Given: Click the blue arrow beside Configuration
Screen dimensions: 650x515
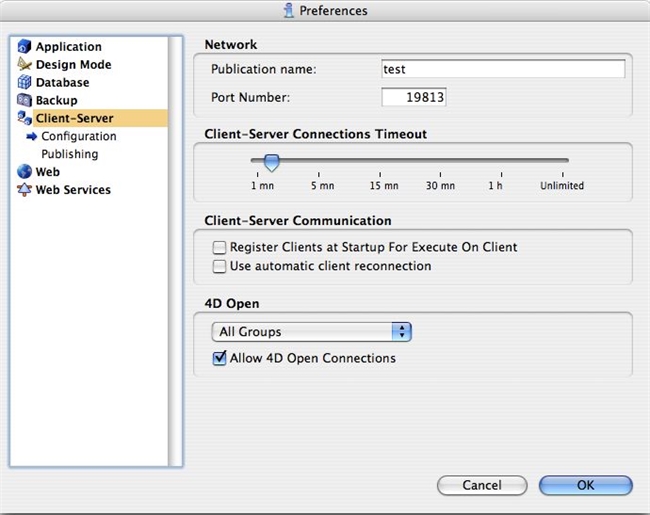Looking at the screenshot, I should pos(31,137).
